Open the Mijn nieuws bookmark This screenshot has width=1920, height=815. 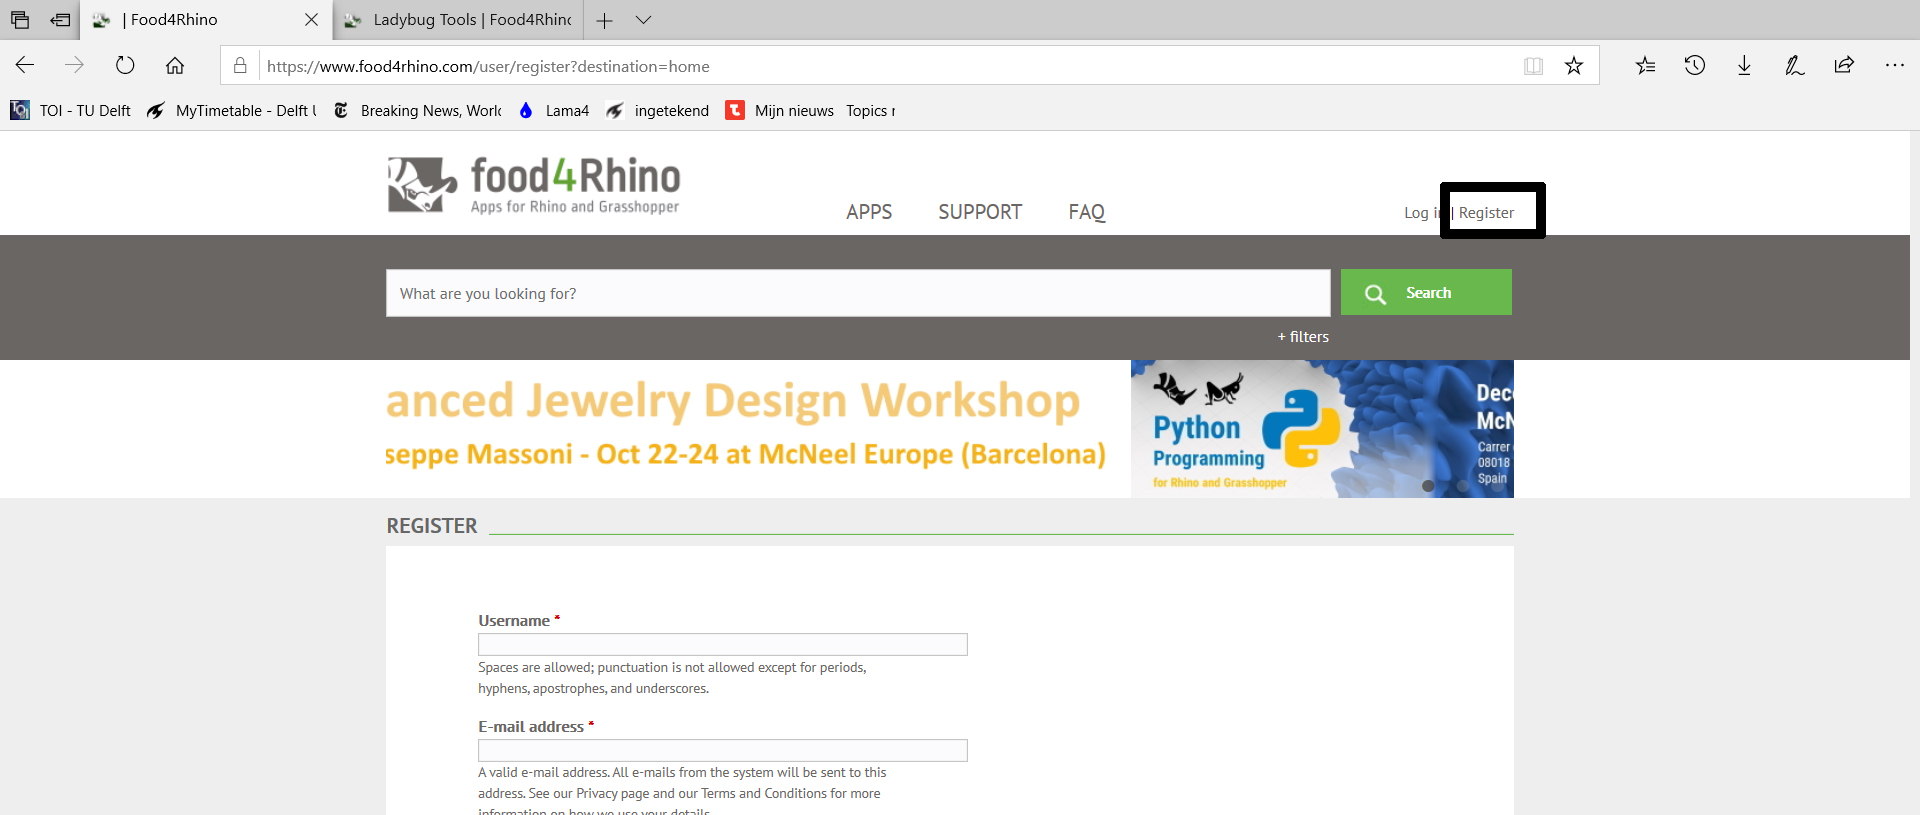tap(780, 111)
